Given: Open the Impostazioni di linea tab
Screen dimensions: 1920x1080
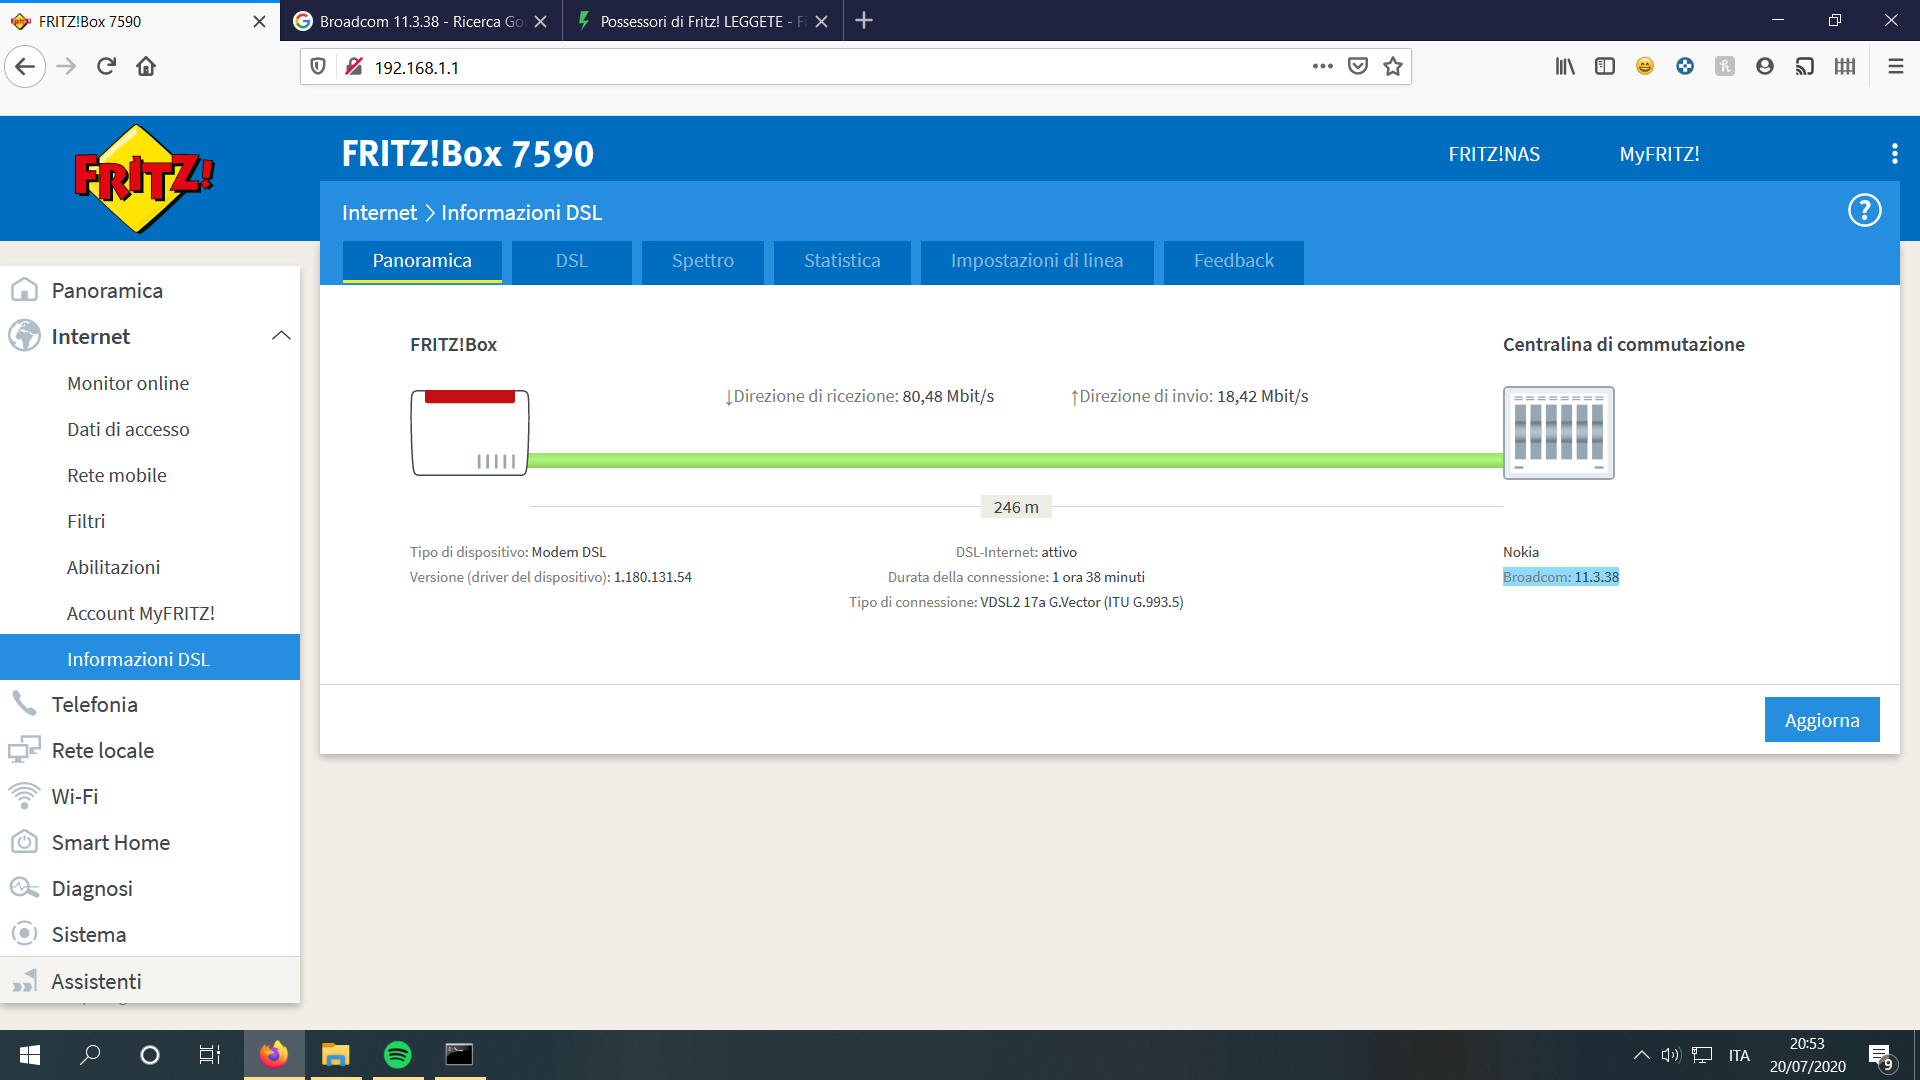Looking at the screenshot, I should point(1036,261).
